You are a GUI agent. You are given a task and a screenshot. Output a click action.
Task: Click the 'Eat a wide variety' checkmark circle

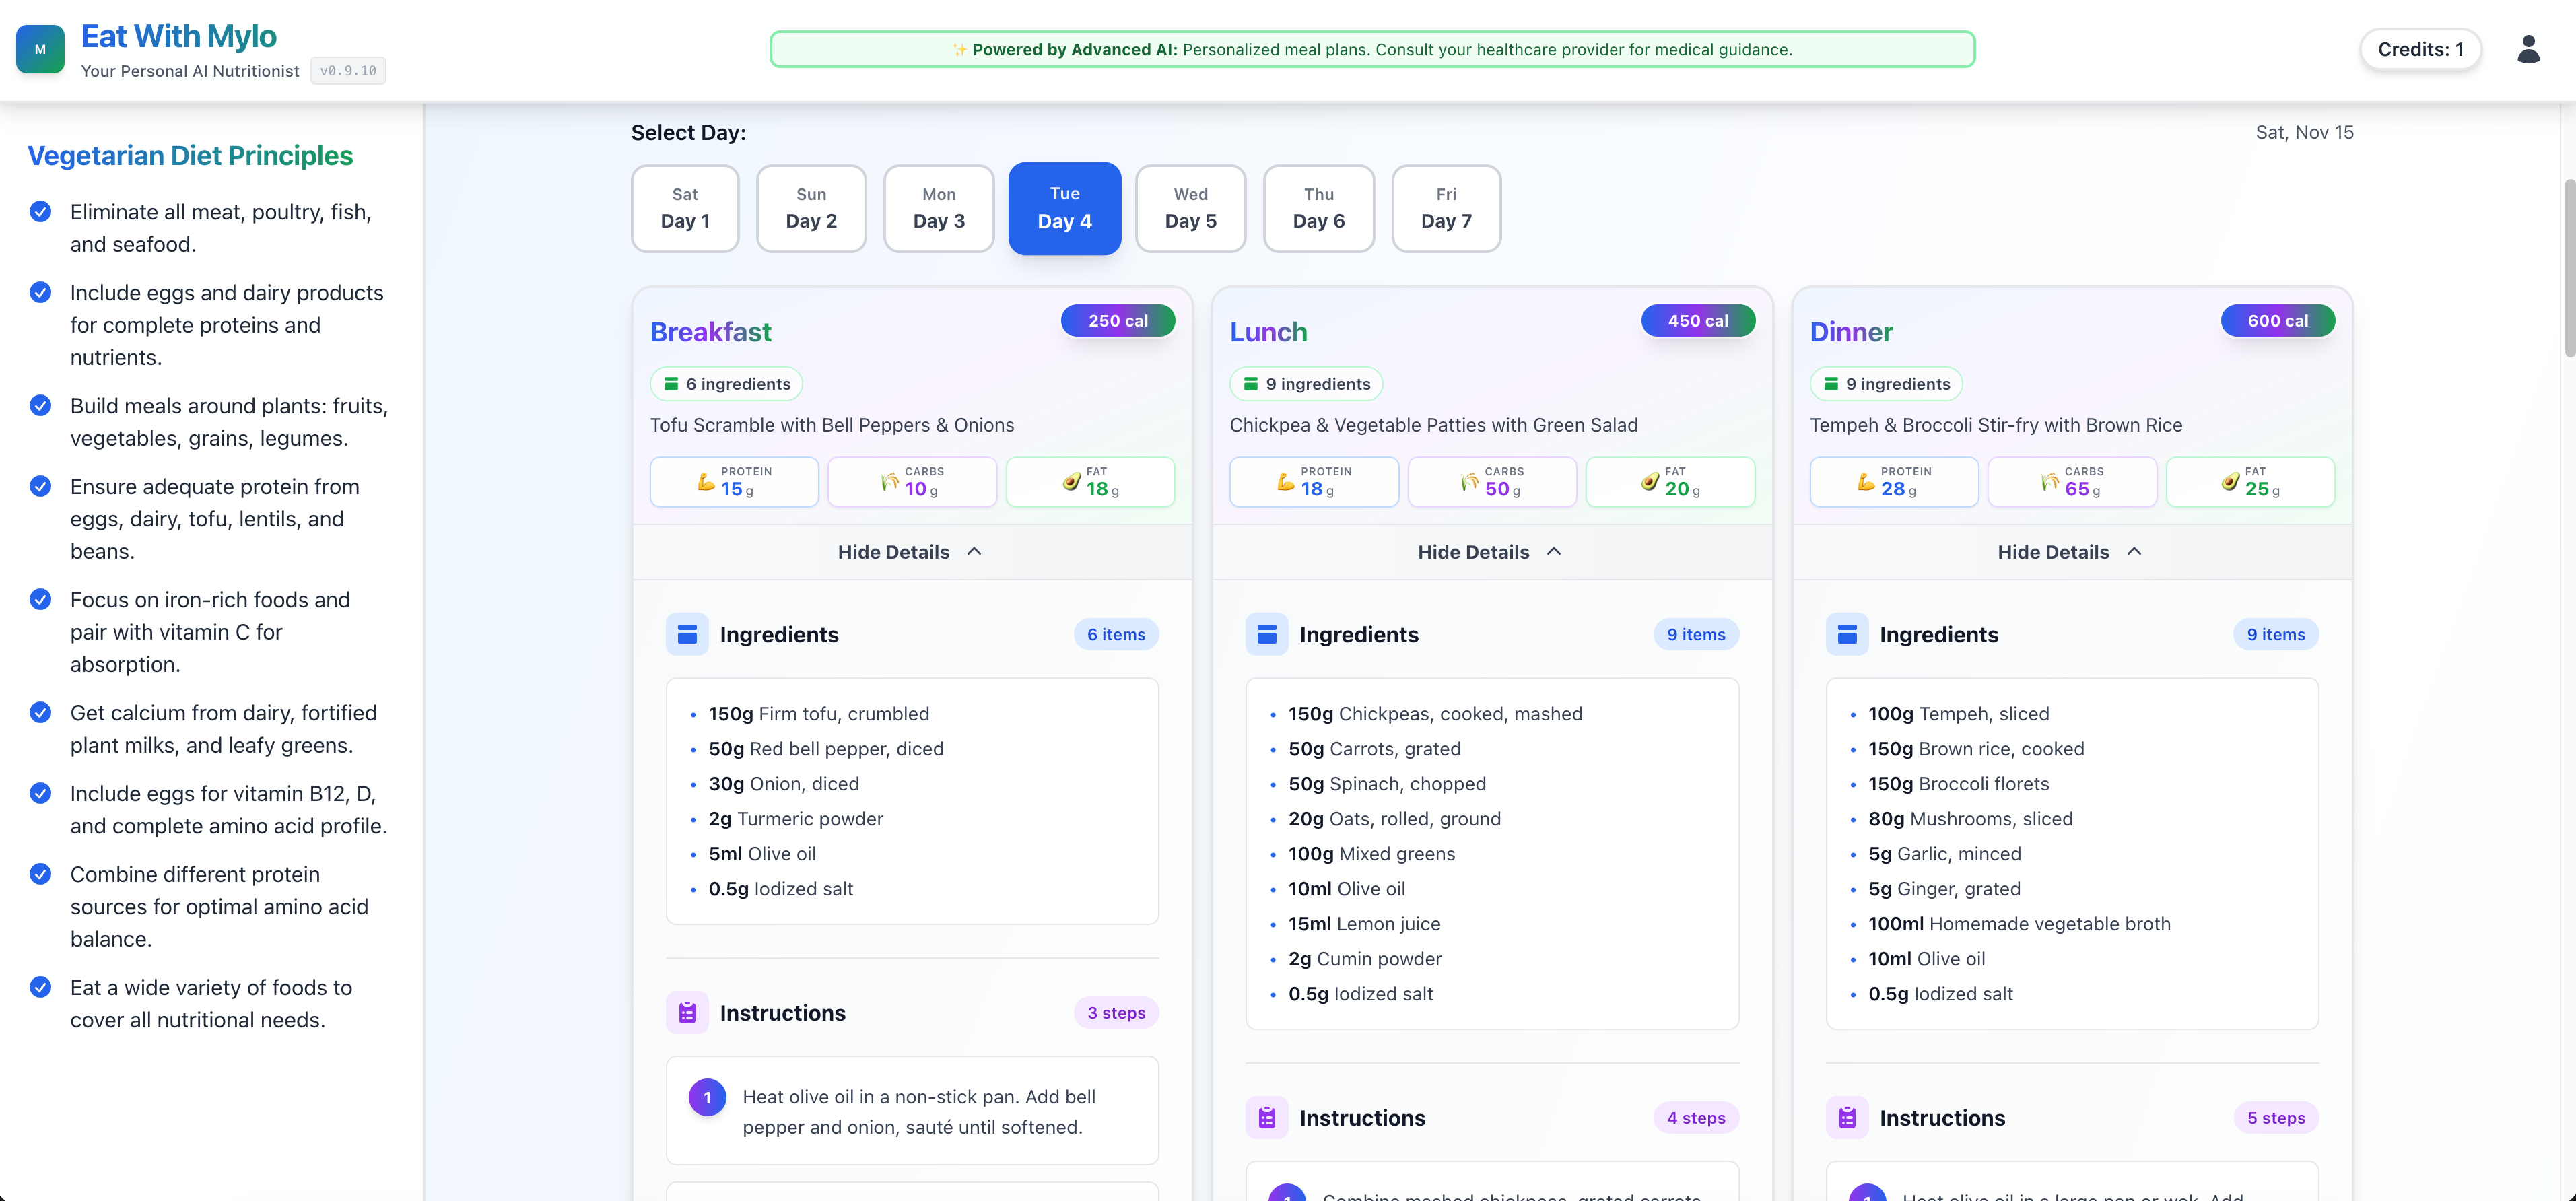click(40, 986)
